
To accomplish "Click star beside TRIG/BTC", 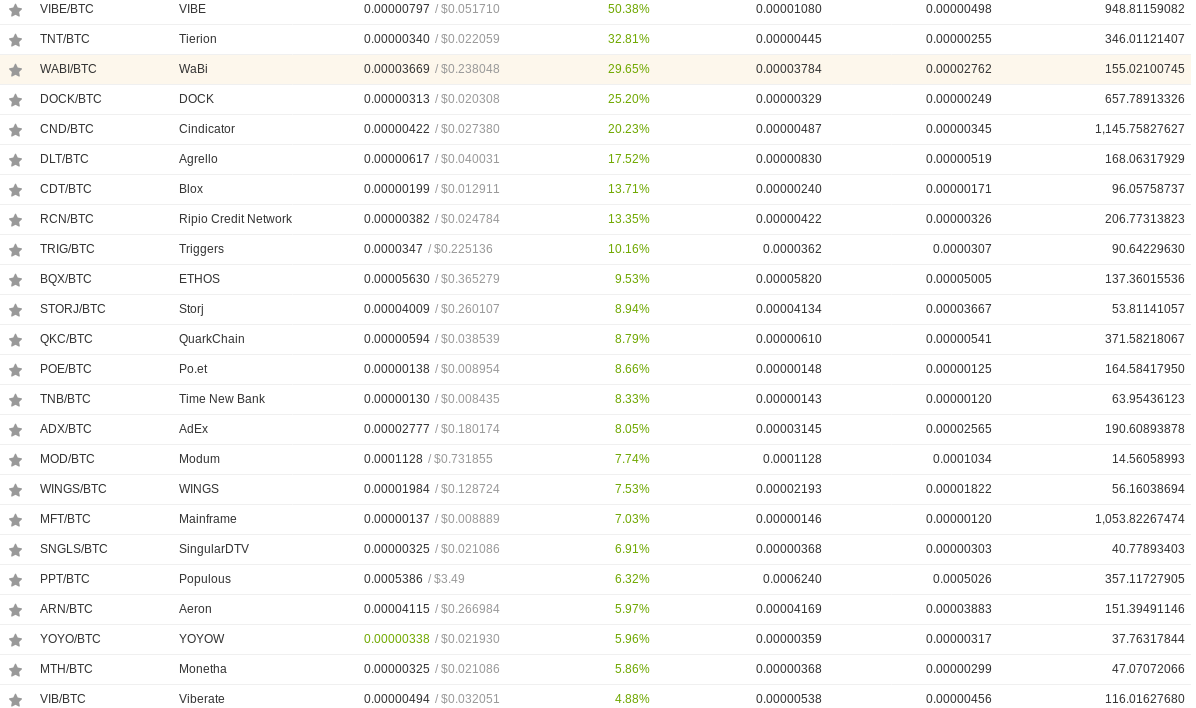I will (x=15, y=250).
